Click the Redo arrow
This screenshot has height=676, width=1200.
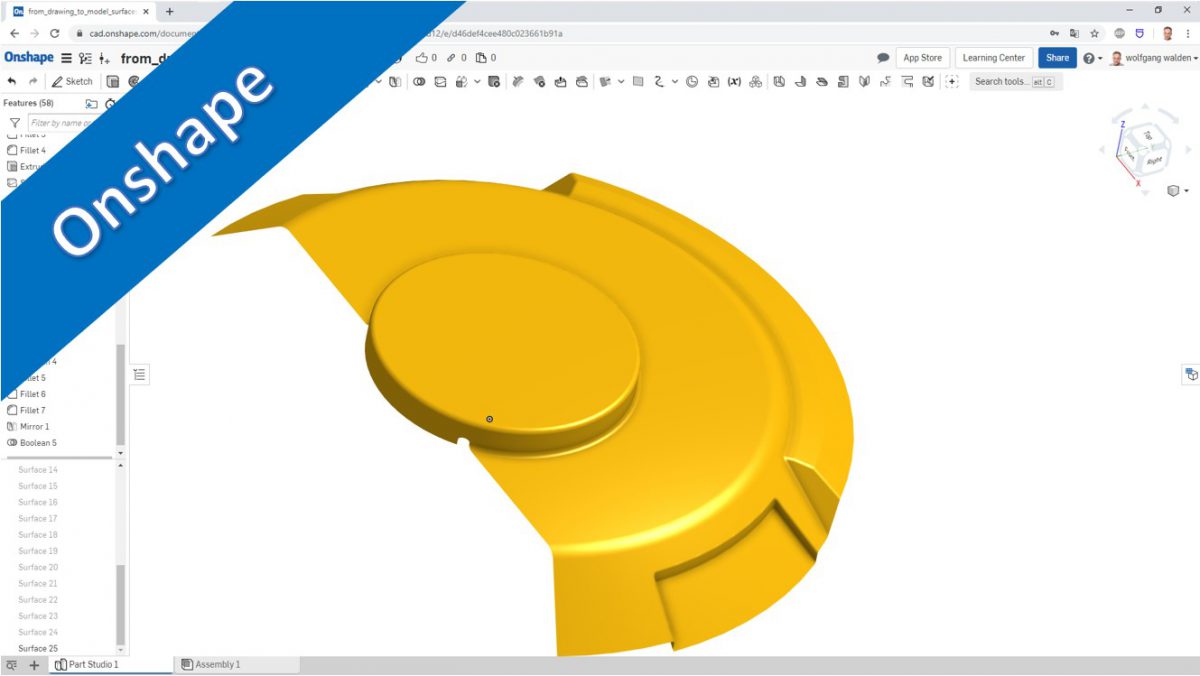click(x=33, y=81)
